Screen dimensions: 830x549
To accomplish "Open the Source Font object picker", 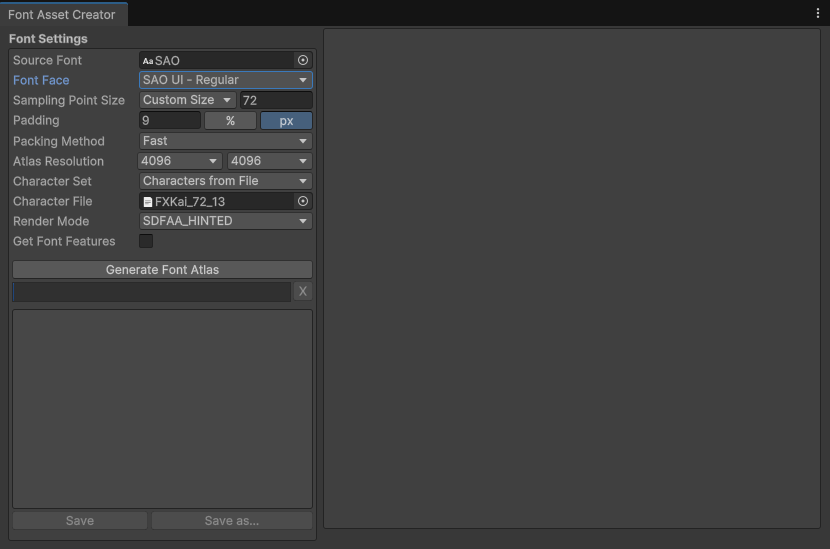I will coord(303,60).
